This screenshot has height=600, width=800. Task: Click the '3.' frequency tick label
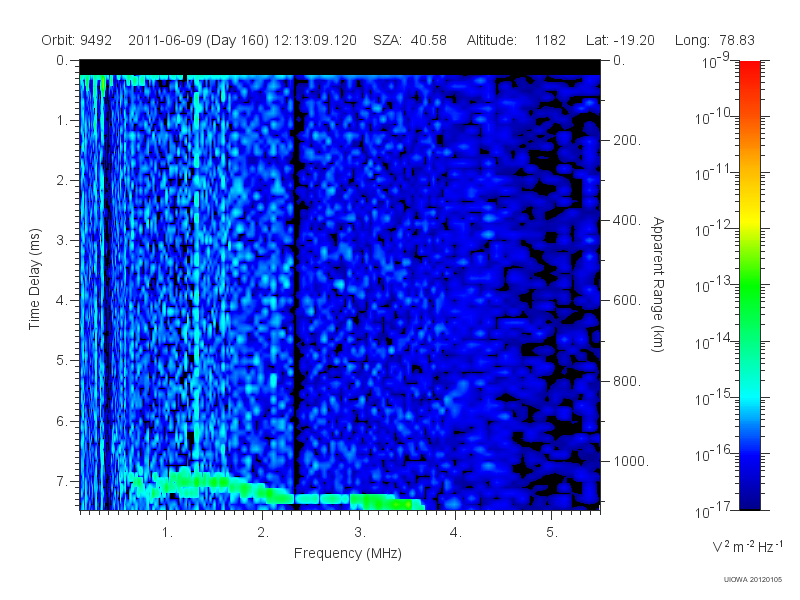click(x=360, y=532)
